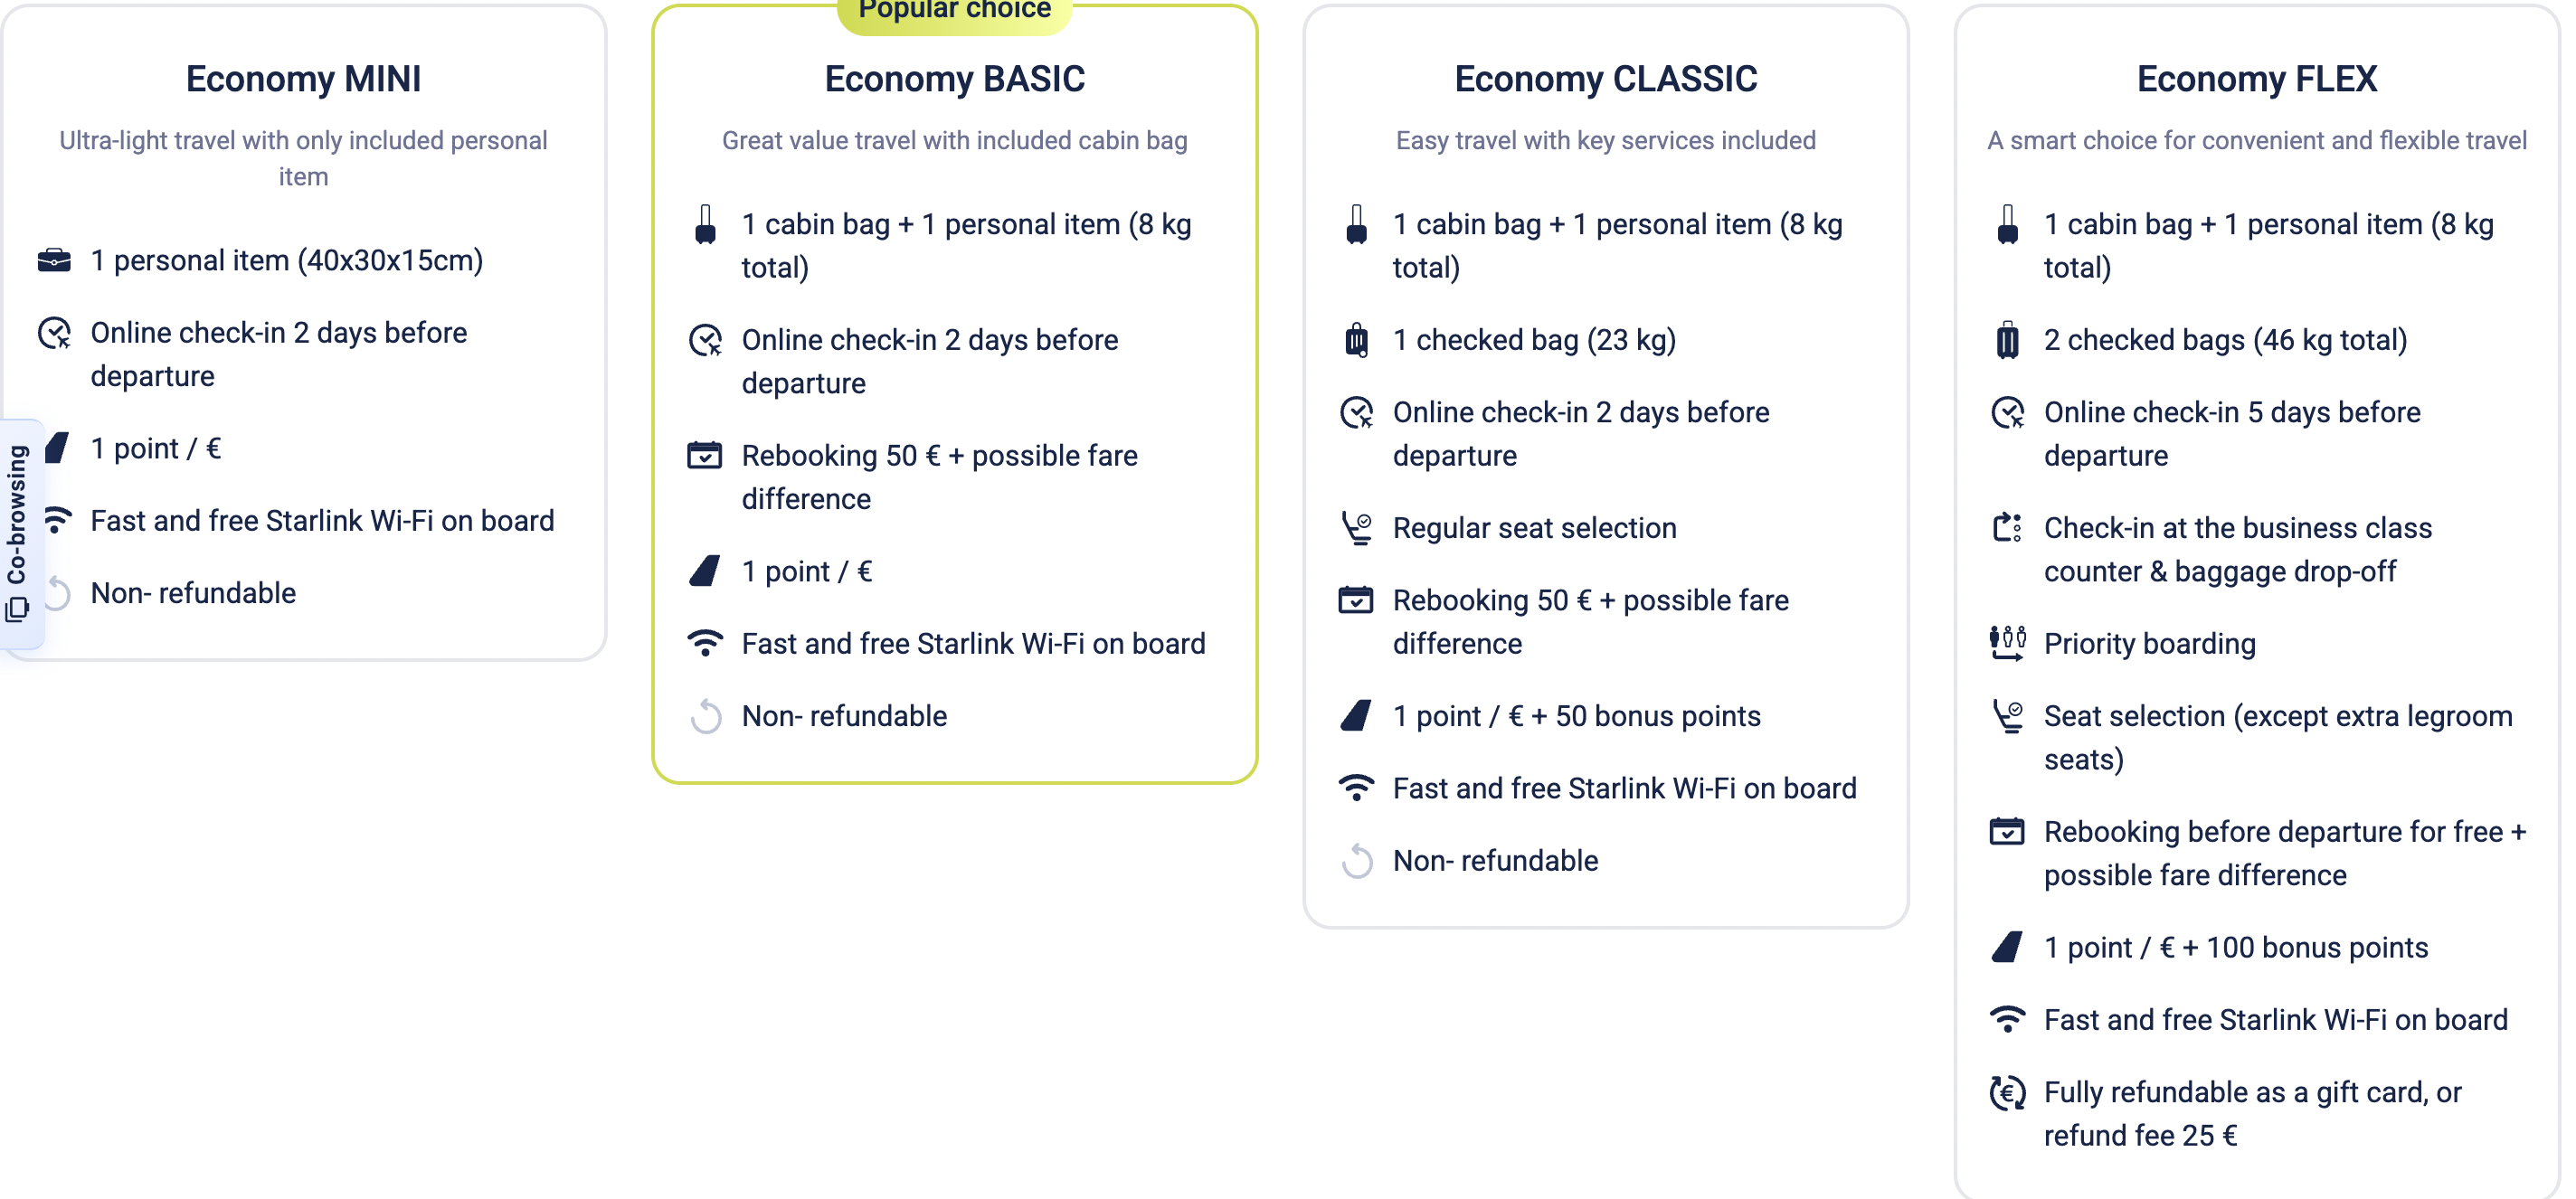Image resolution: width=2576 pixels, height=1199 pixels.
Task: Click the Wi-Fi icon in Economy BASIC
Action: [x=705, y=643]
